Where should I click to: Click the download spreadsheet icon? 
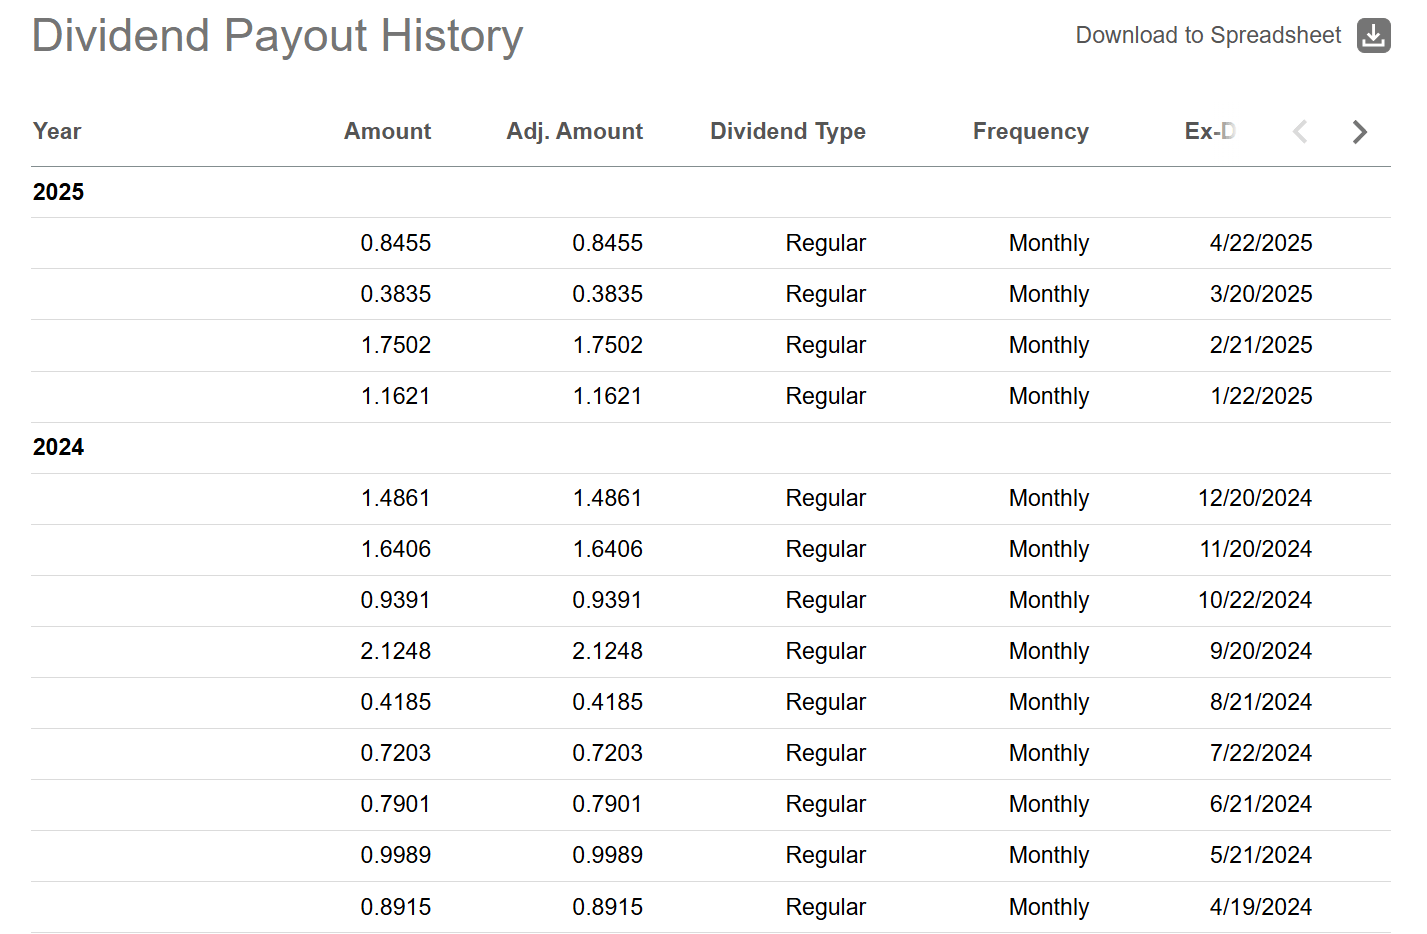tap(1373, 35)
